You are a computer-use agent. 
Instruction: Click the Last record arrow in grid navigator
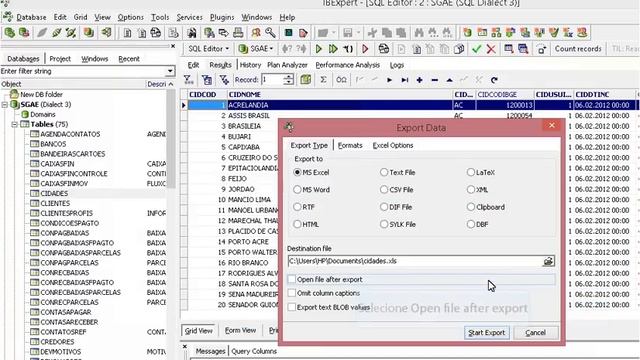point(404,80)
